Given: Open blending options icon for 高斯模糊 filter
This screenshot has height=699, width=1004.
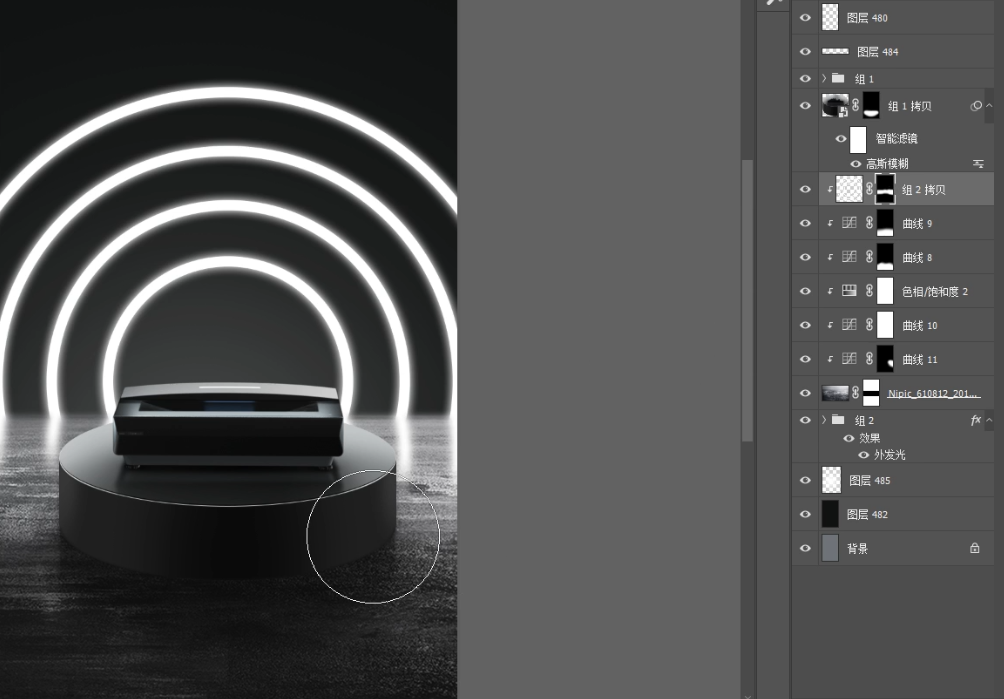Looking at the screenshot, I should (x=978, y=163).
